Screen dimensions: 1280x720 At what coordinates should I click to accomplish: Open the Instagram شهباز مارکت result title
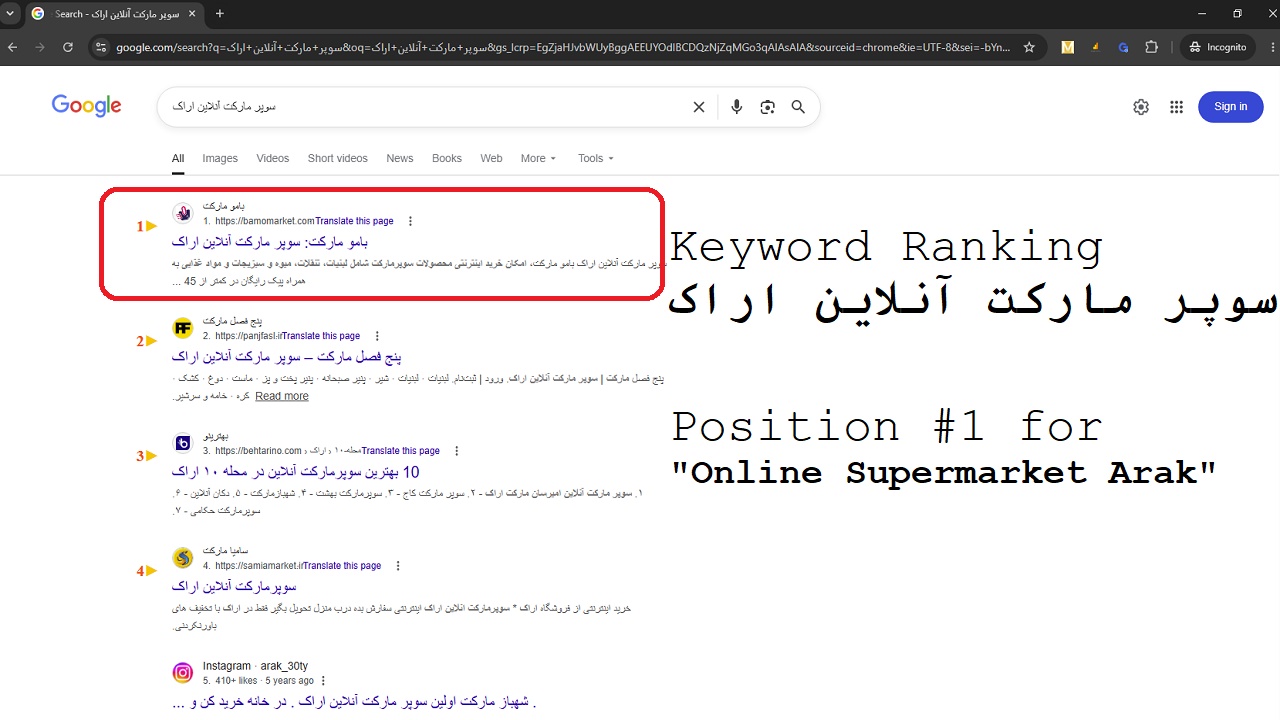pos(354,702)
